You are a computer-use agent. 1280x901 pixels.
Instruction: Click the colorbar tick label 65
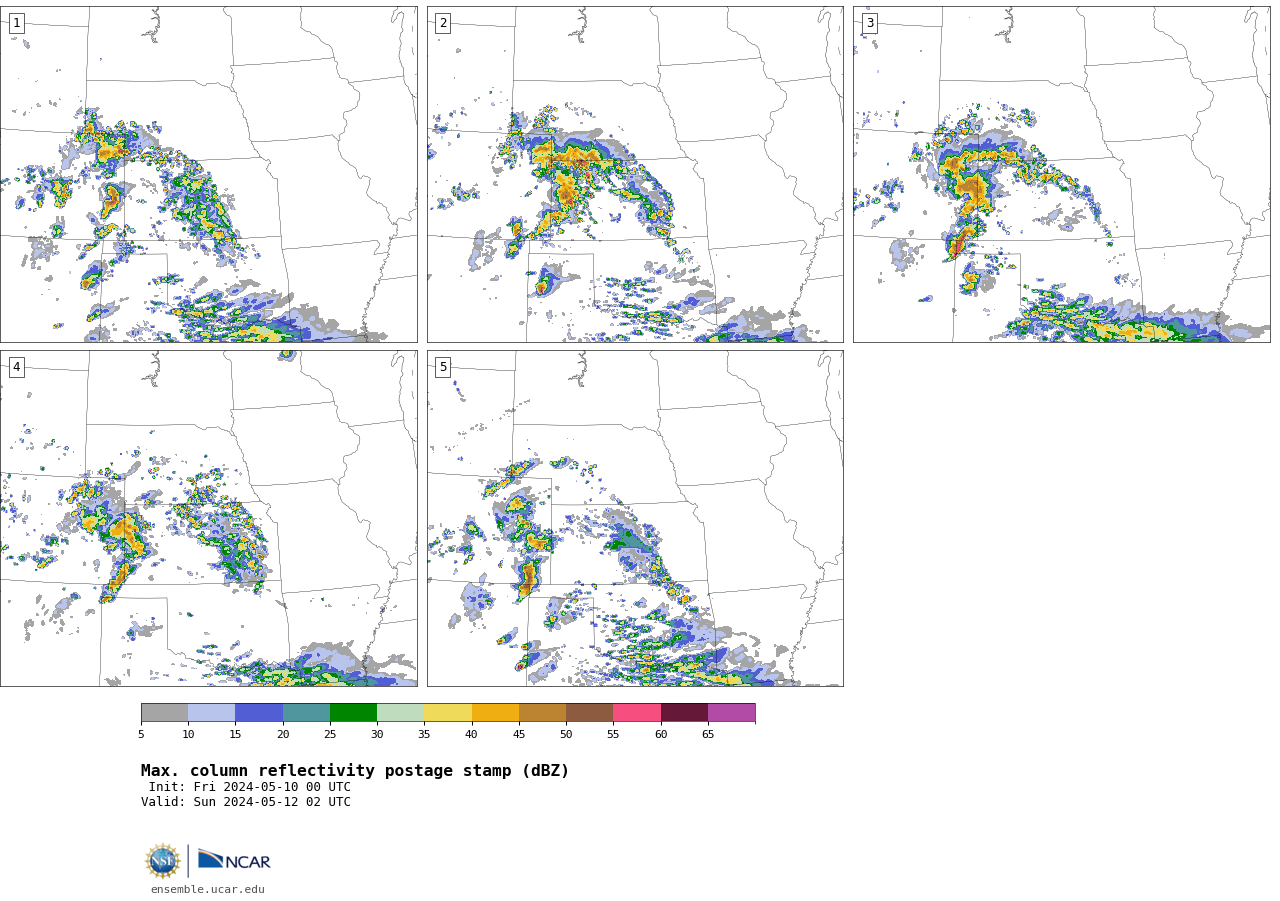click(708, 735)
